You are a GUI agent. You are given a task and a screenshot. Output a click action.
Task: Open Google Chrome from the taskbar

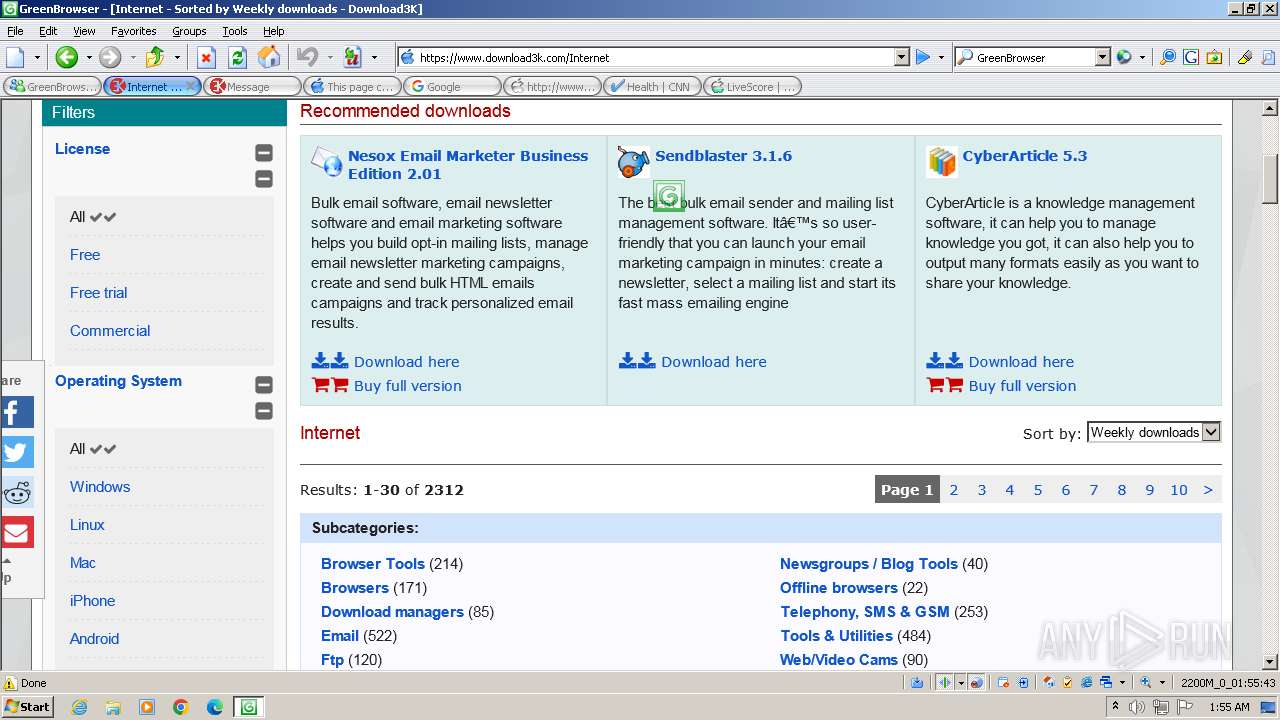181,707
